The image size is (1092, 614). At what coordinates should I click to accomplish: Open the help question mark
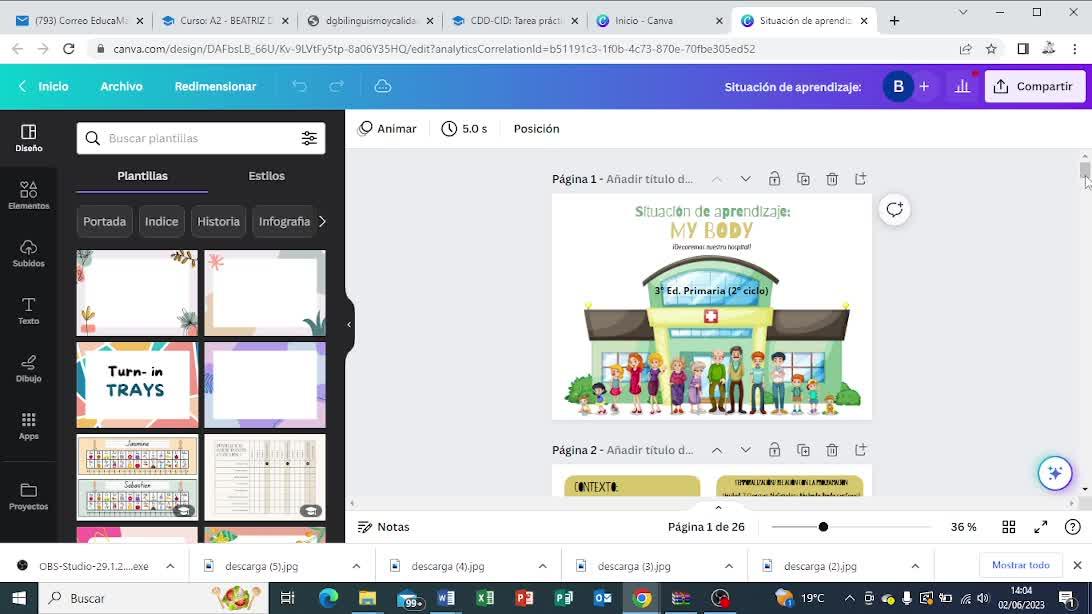pyautogui.click(x=1072, y=527)
